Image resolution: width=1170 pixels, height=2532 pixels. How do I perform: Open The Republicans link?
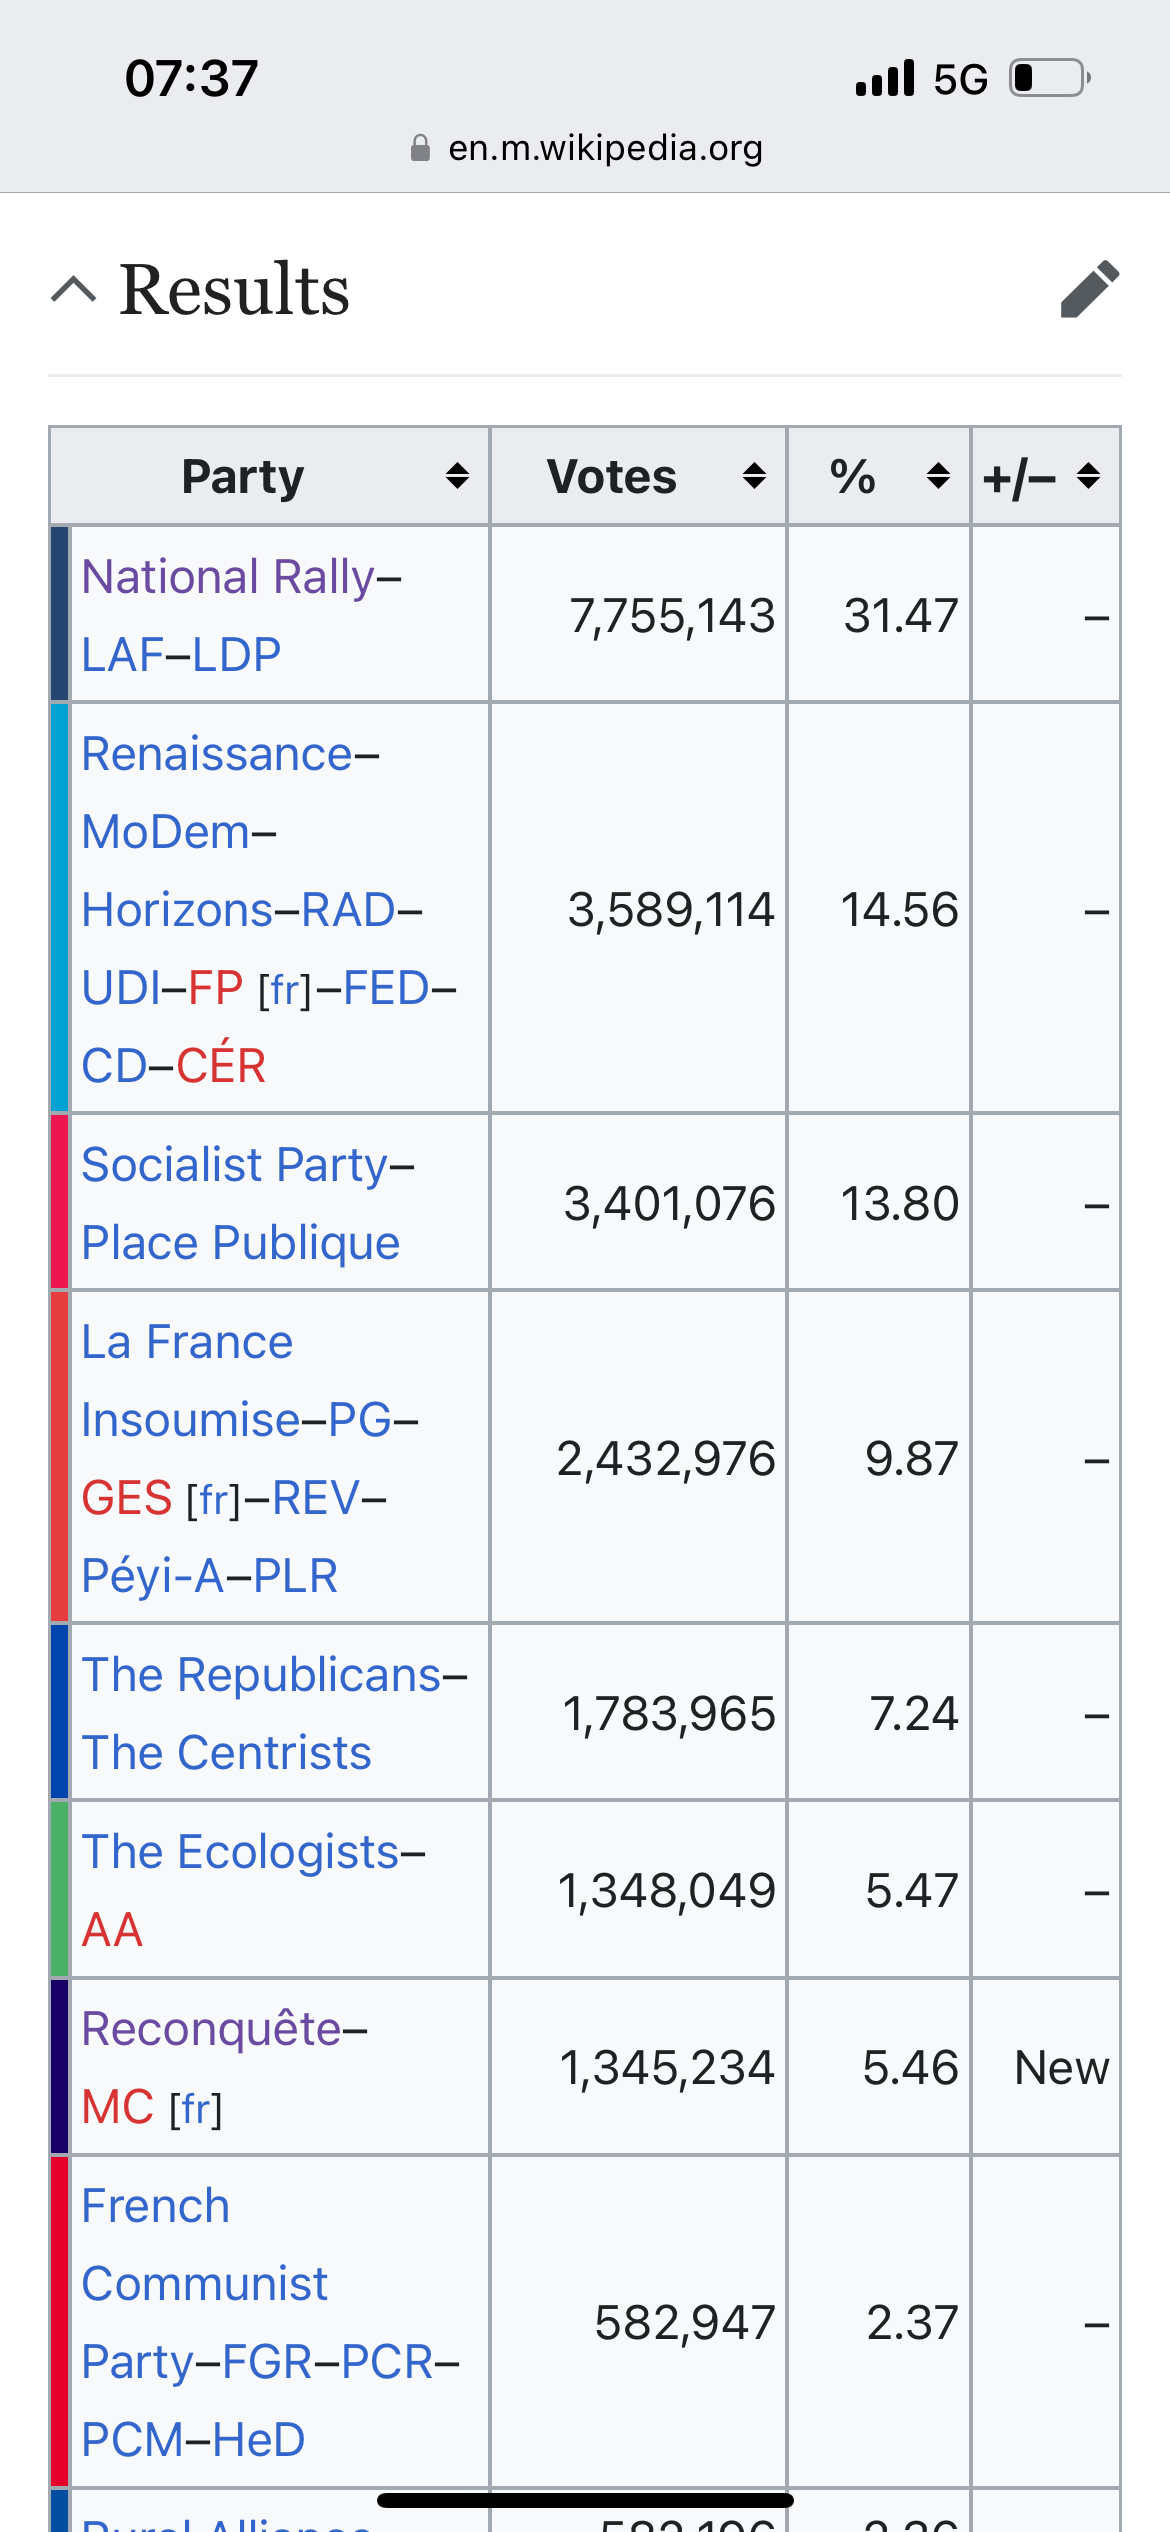click(x=261, y=1675)
